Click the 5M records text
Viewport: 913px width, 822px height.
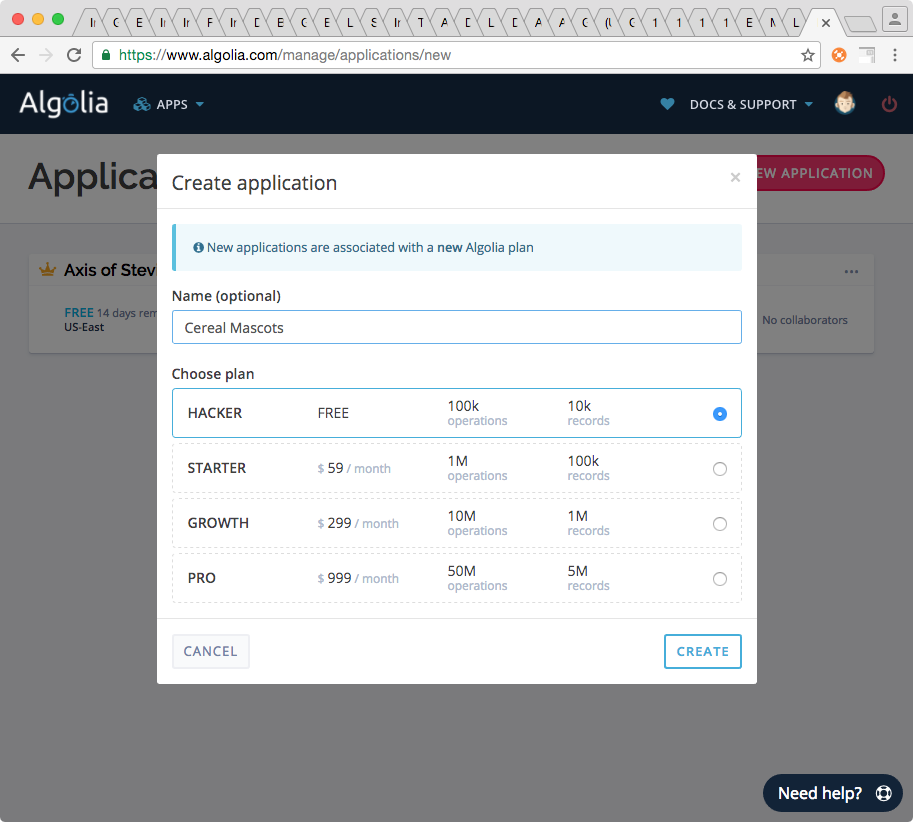click(x=588, y=578)
